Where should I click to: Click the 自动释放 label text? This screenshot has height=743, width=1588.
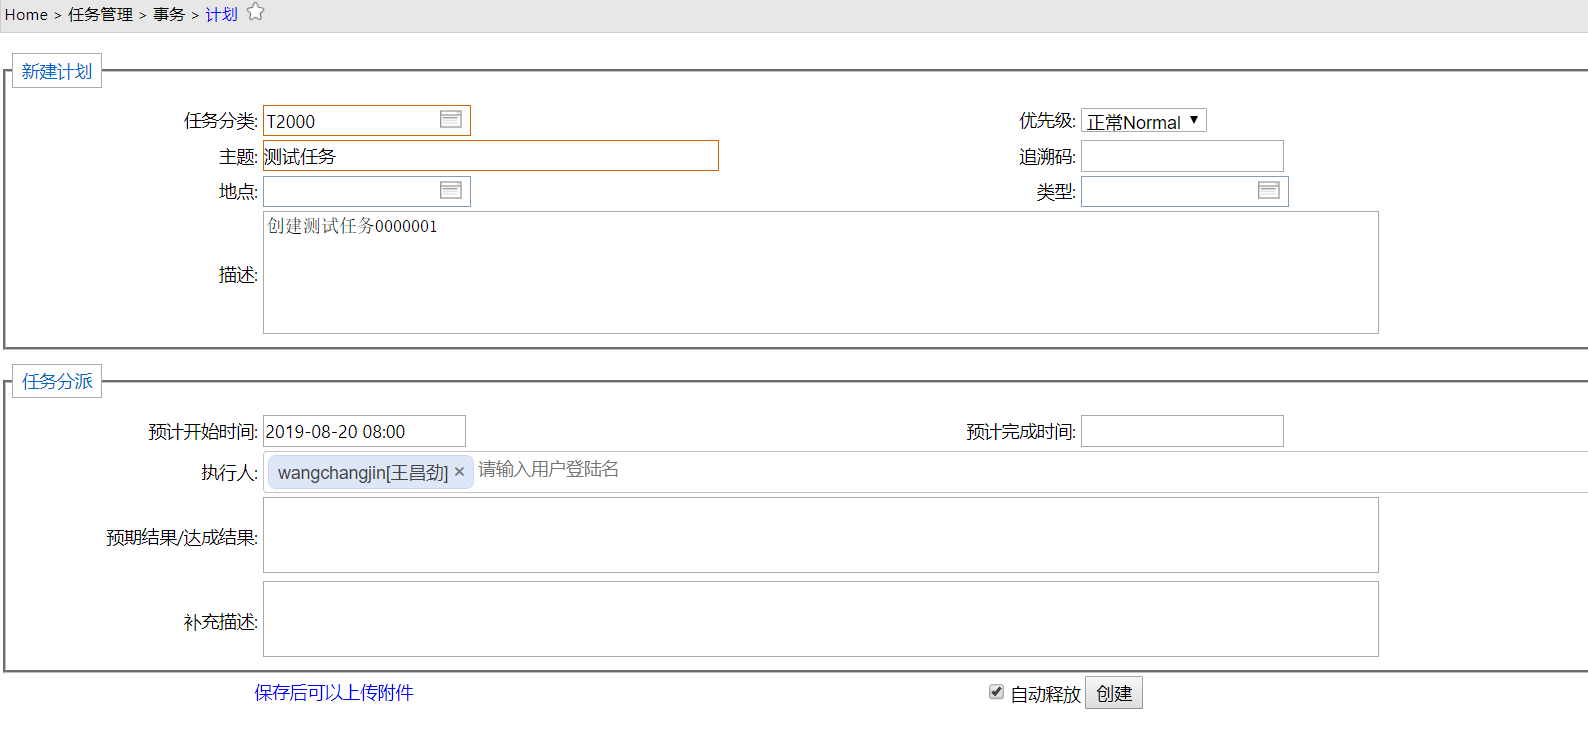click(1045, 694)
